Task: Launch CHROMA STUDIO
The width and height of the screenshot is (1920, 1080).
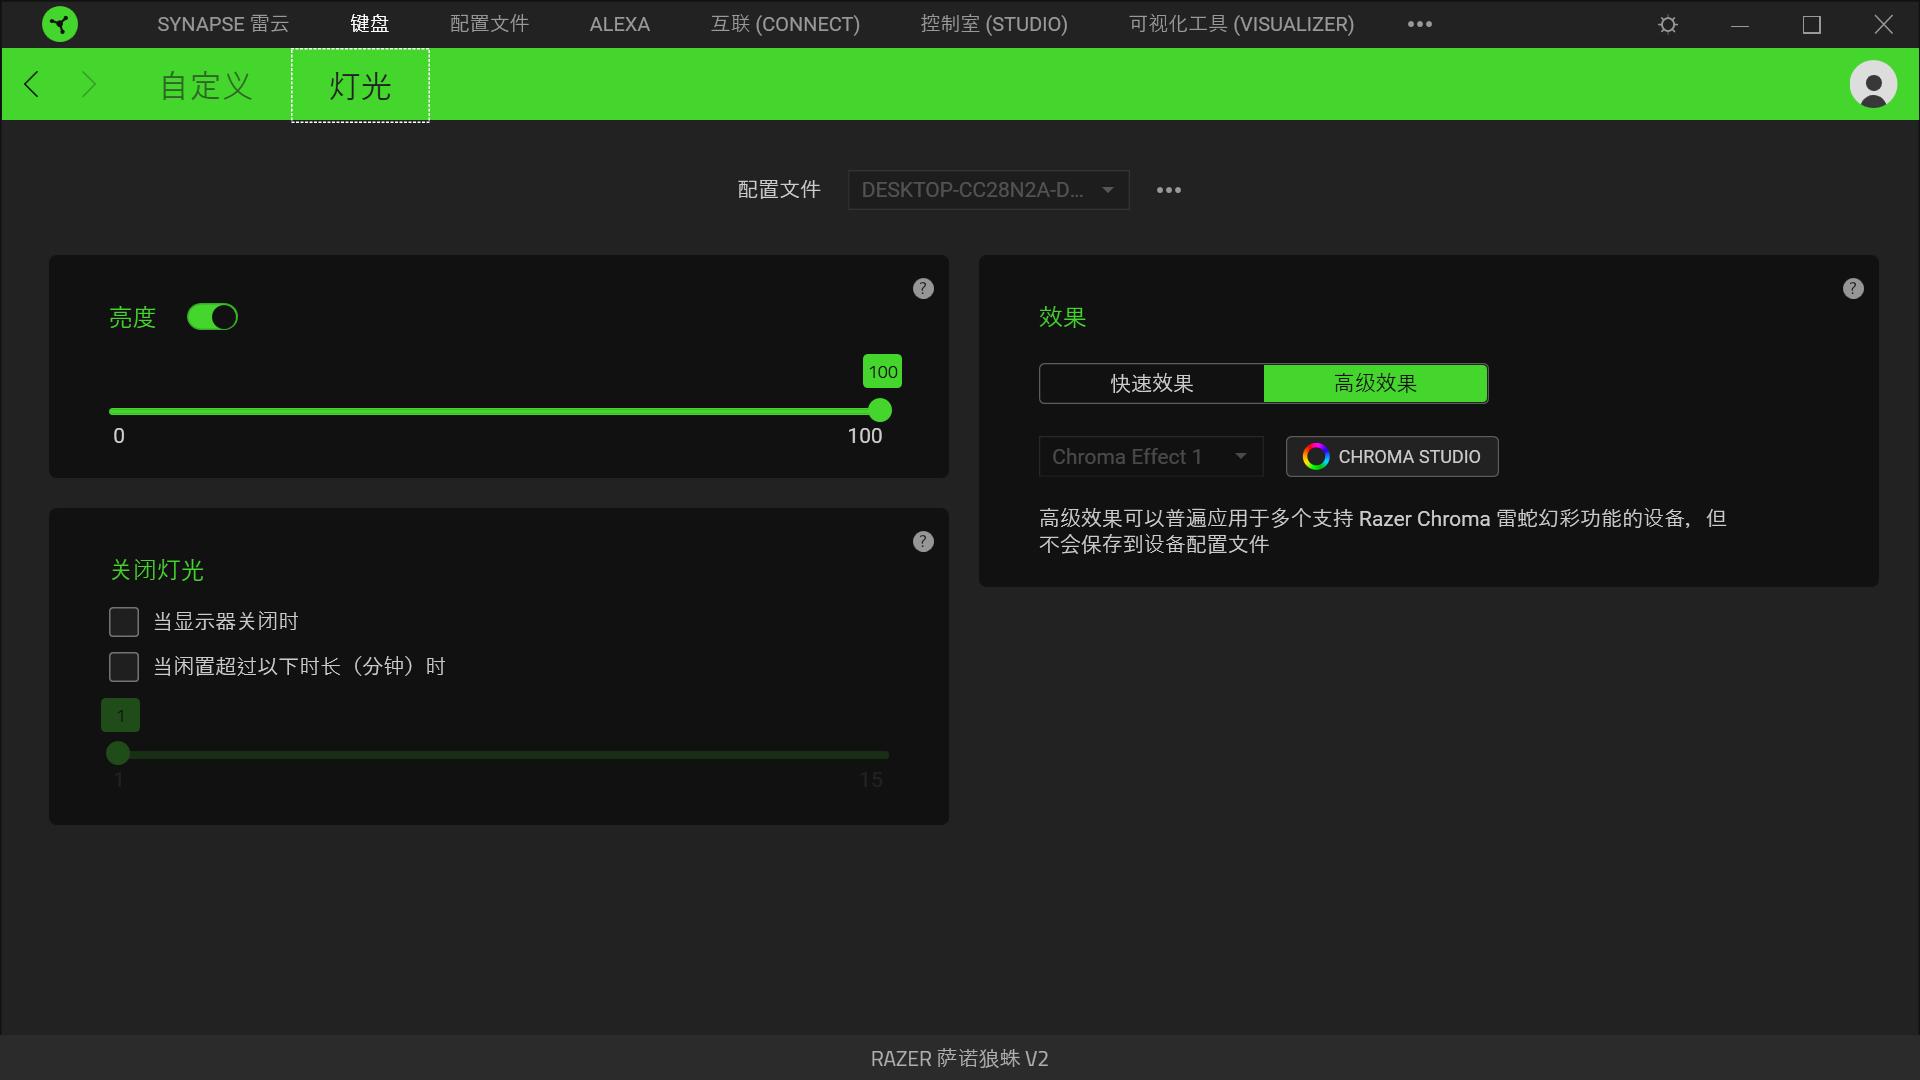Action: tap(1391, 456)
